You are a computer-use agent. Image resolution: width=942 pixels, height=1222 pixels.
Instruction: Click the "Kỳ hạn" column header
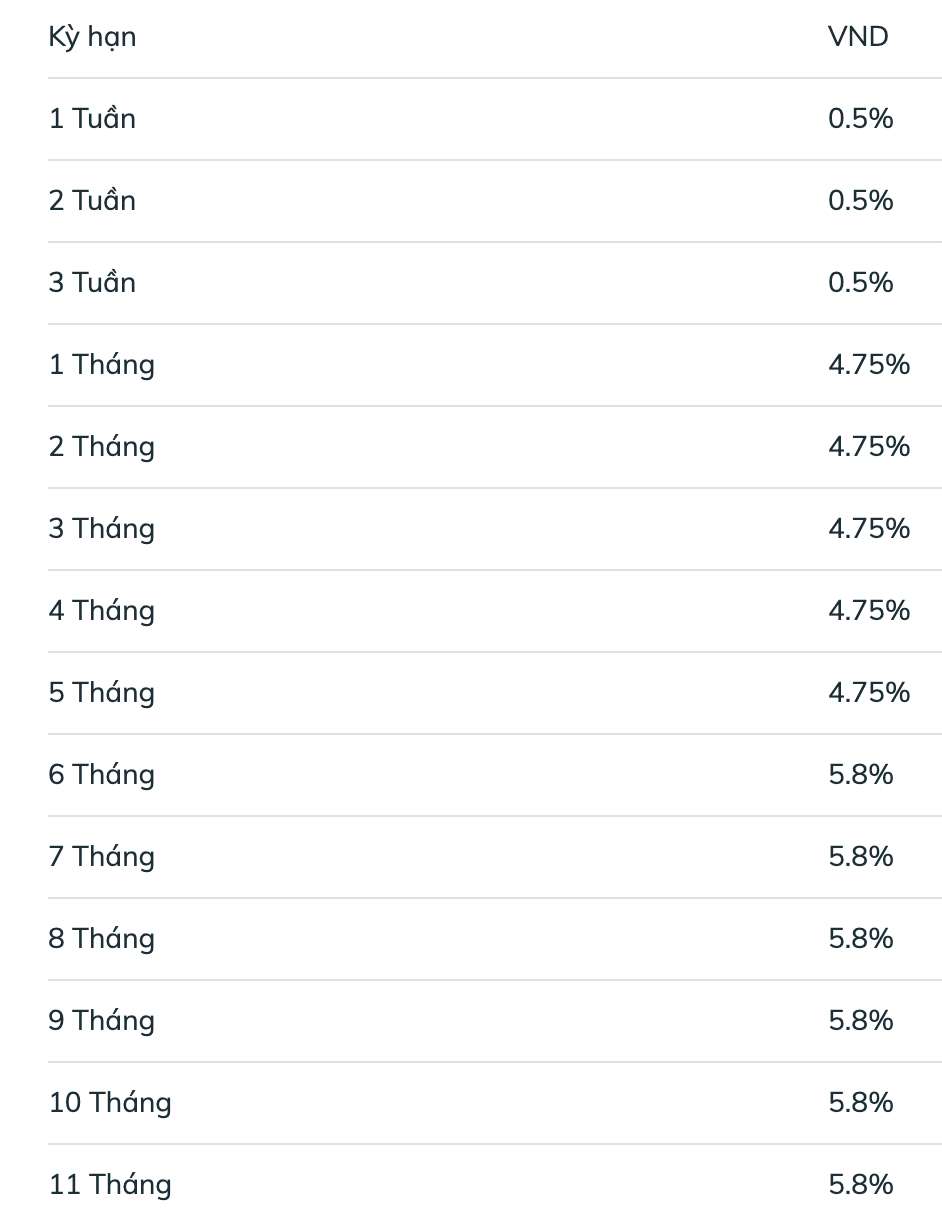point(92,37)
